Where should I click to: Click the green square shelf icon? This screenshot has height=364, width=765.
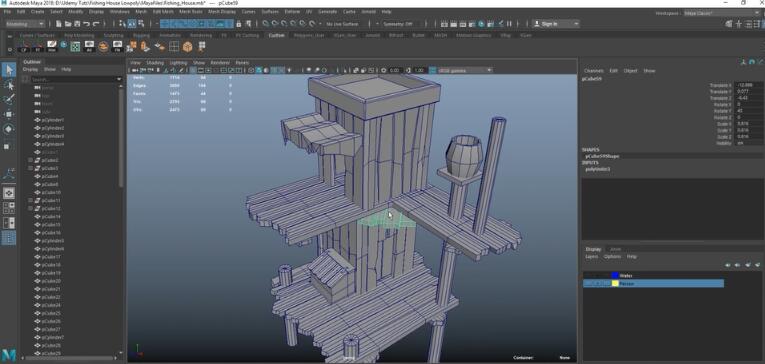click(x=75, y=46)
